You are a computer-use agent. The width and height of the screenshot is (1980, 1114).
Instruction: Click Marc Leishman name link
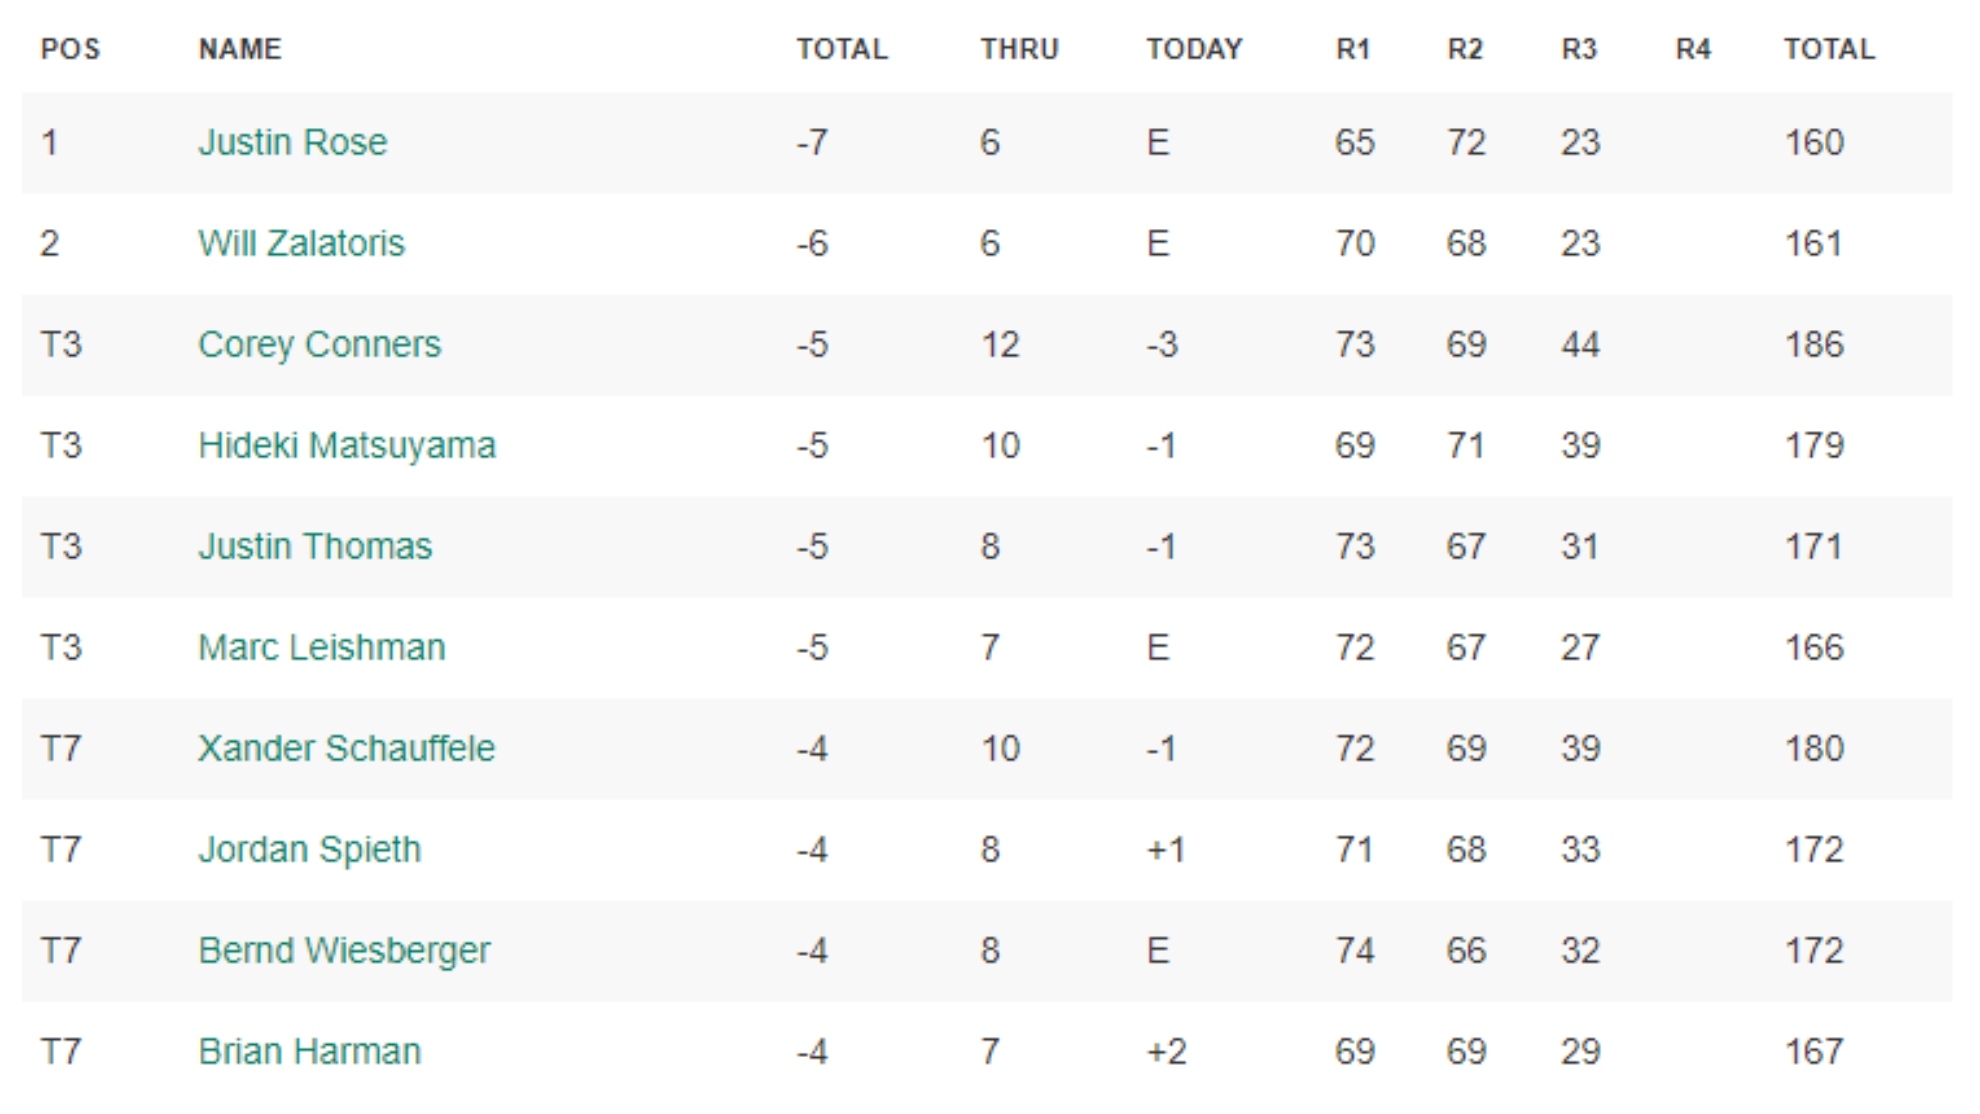[x=321, y=648]
